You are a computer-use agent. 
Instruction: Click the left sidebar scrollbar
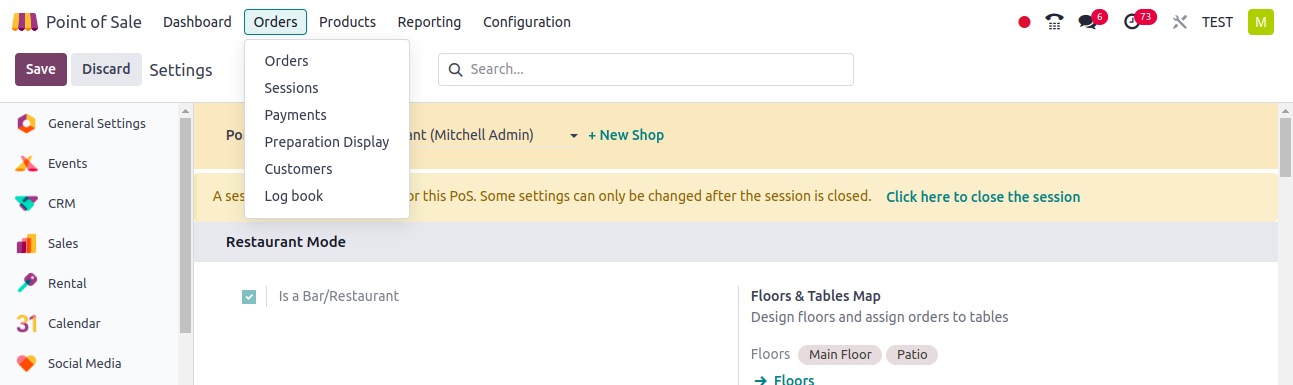(185, 220)
